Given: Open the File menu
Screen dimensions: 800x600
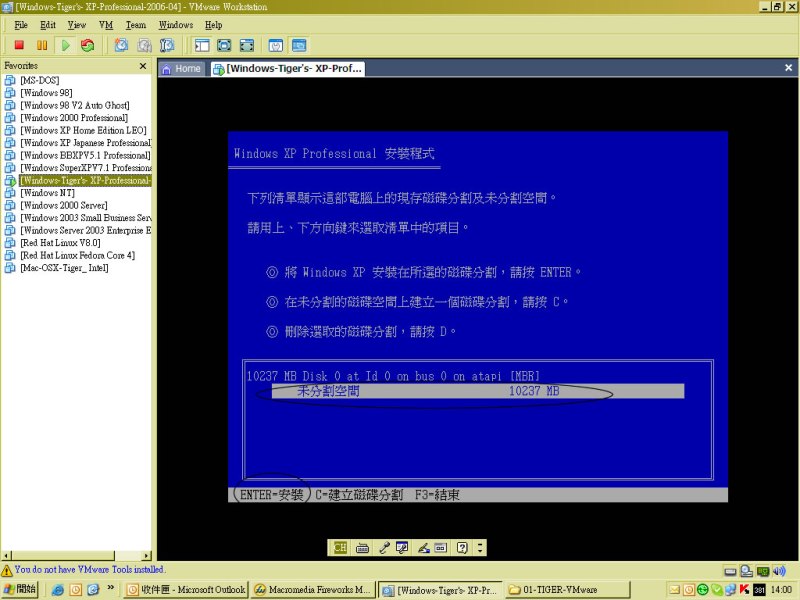Looking at the screenshot, I should (21, 25).
